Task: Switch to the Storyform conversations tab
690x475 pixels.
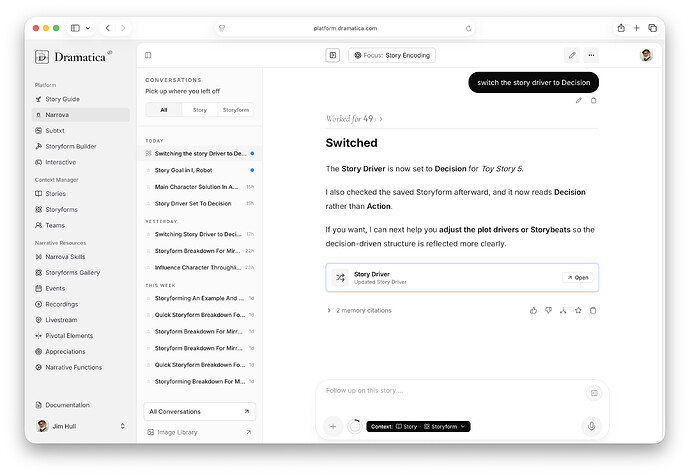Action: (236, 110)
